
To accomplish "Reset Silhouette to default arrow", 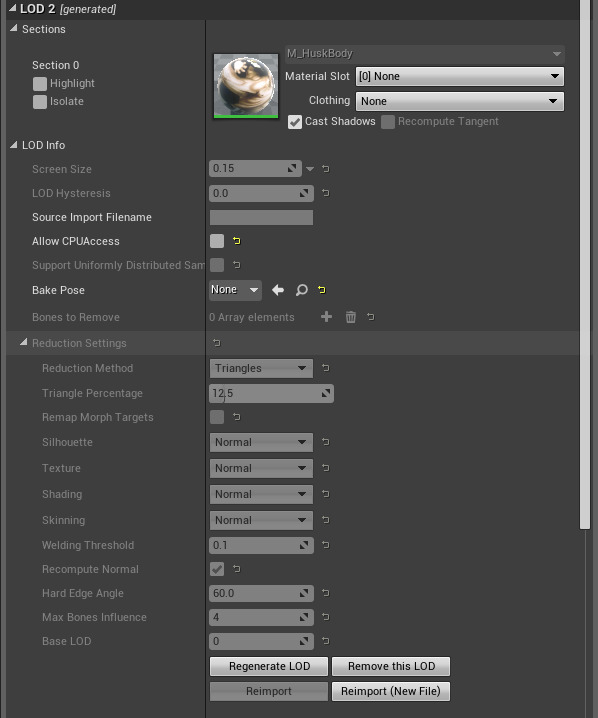I will 326,442.
